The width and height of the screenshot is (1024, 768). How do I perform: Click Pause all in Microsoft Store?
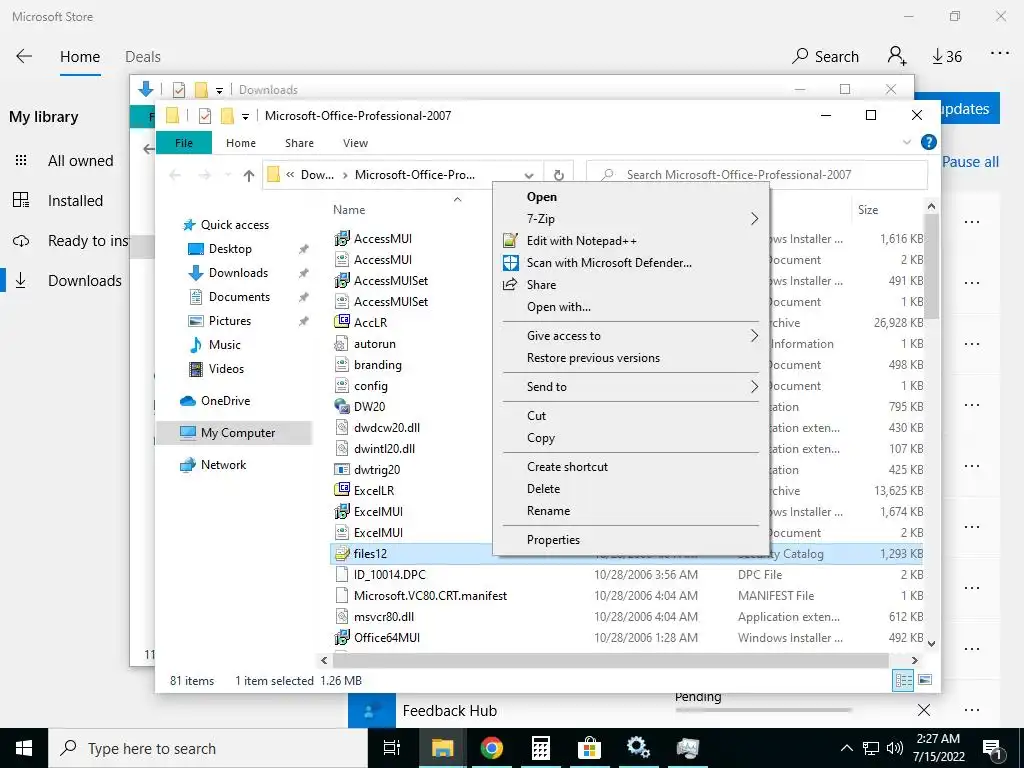pos(970,162)
